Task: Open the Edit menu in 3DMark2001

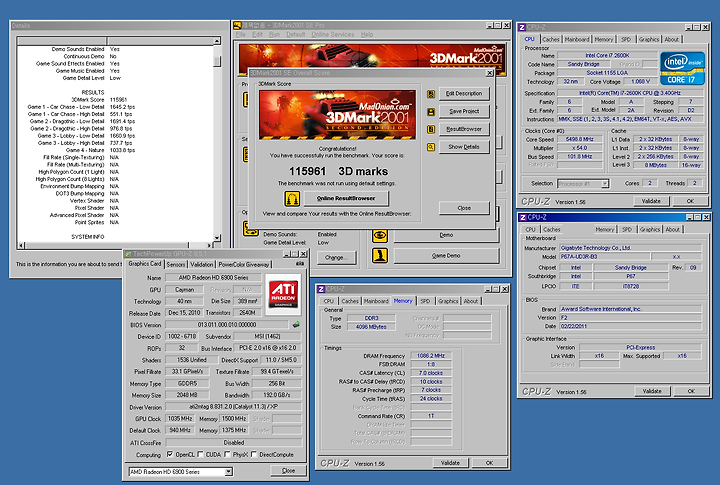Action: click(258, 34)
